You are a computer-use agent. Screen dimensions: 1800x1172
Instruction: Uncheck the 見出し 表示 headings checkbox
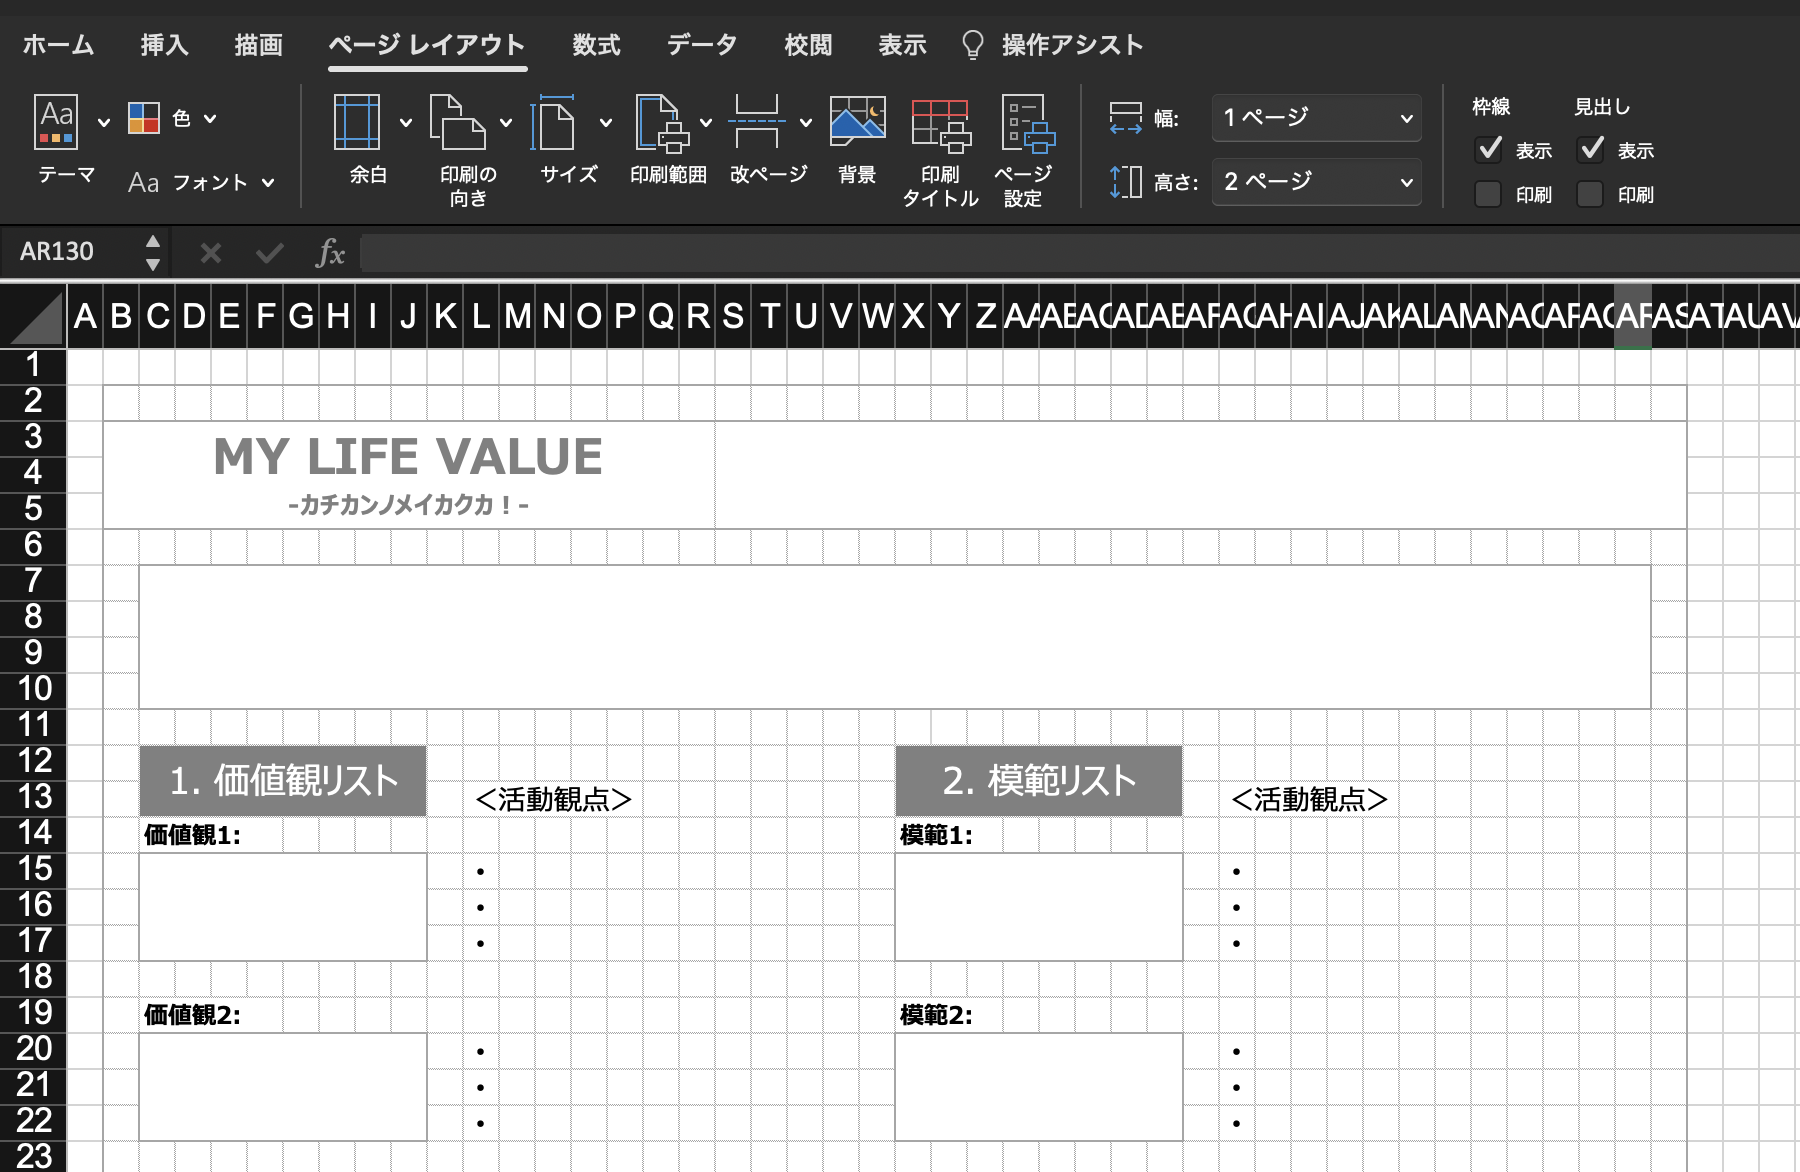click(x=1590, y=150)
